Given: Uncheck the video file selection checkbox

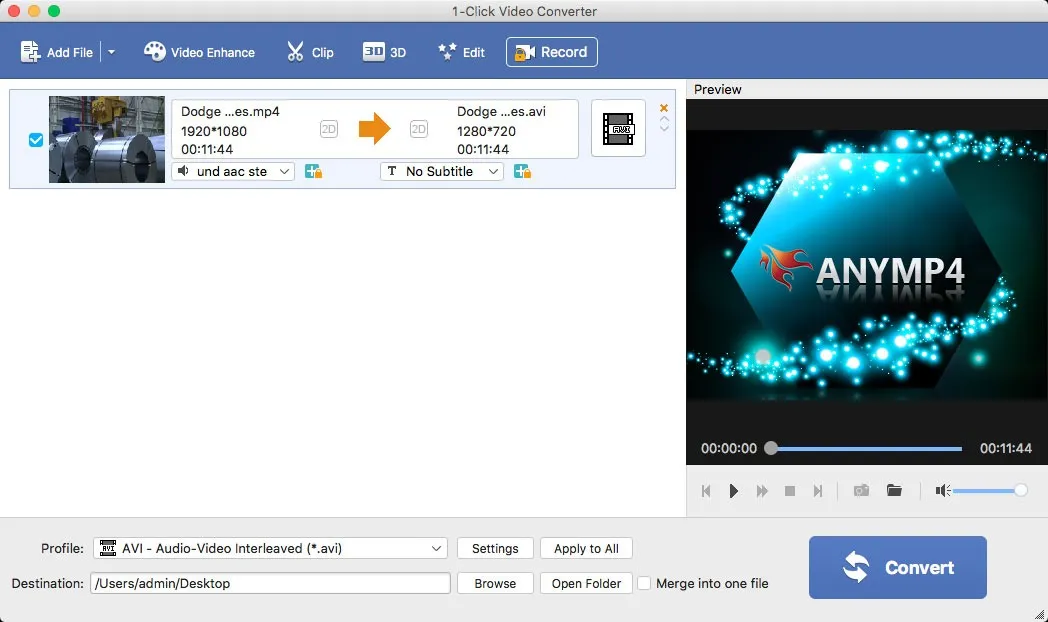Looking at the screenshot, I should (x=35, y=140).
